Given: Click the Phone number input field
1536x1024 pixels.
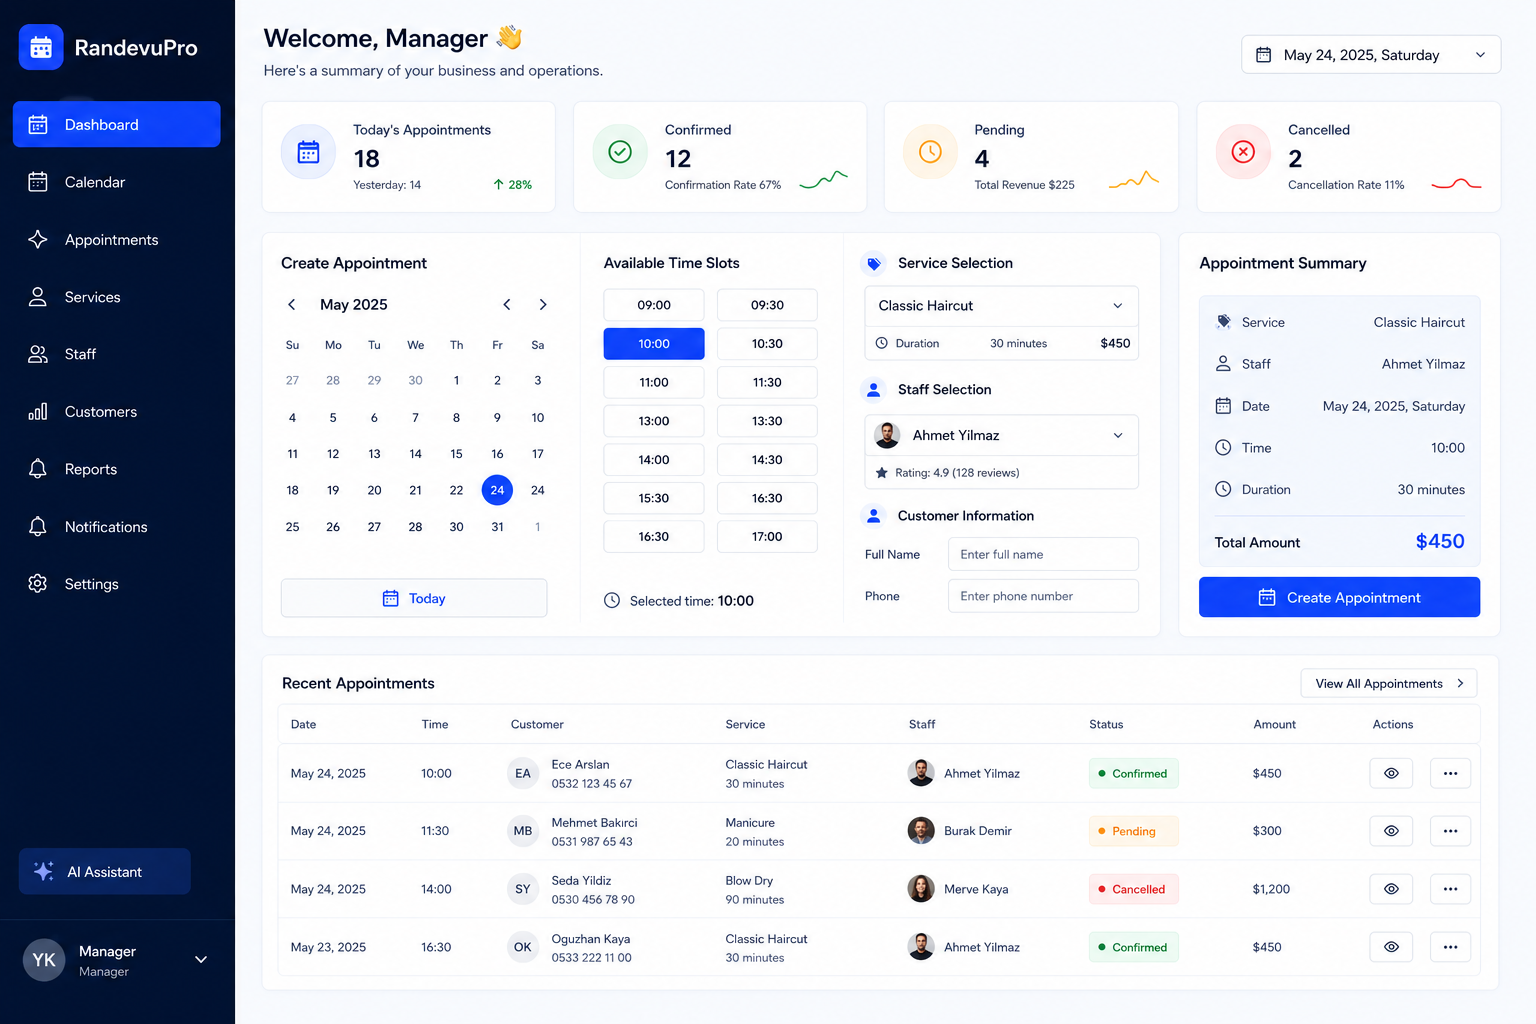Looking at the screenshot, I should pos(1043,596).
